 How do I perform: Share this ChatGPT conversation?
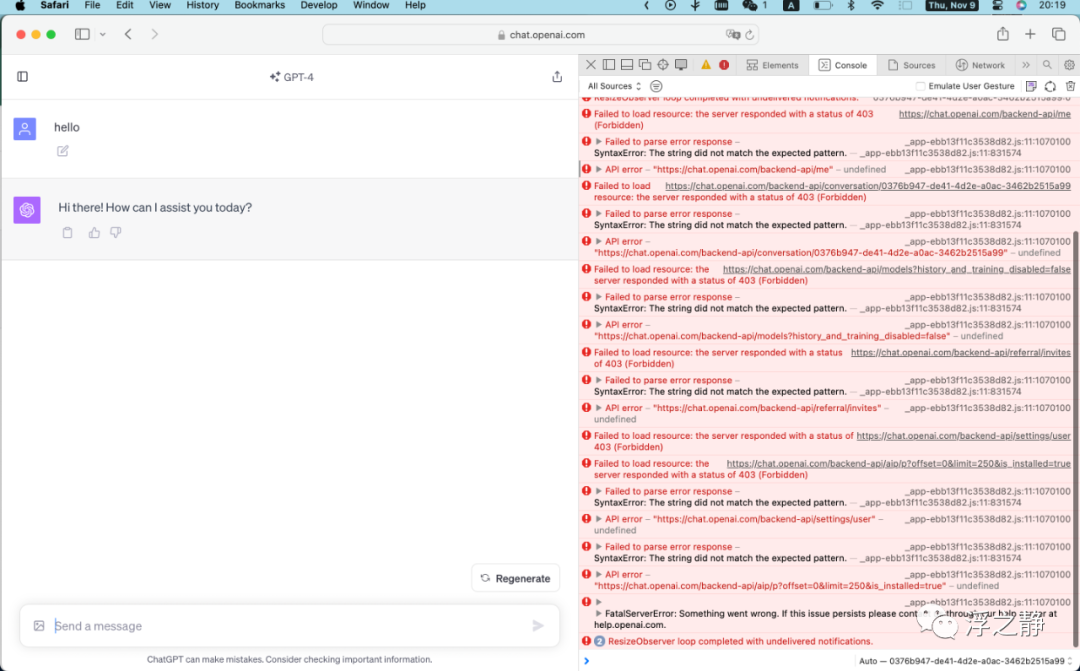click(557, 76)
